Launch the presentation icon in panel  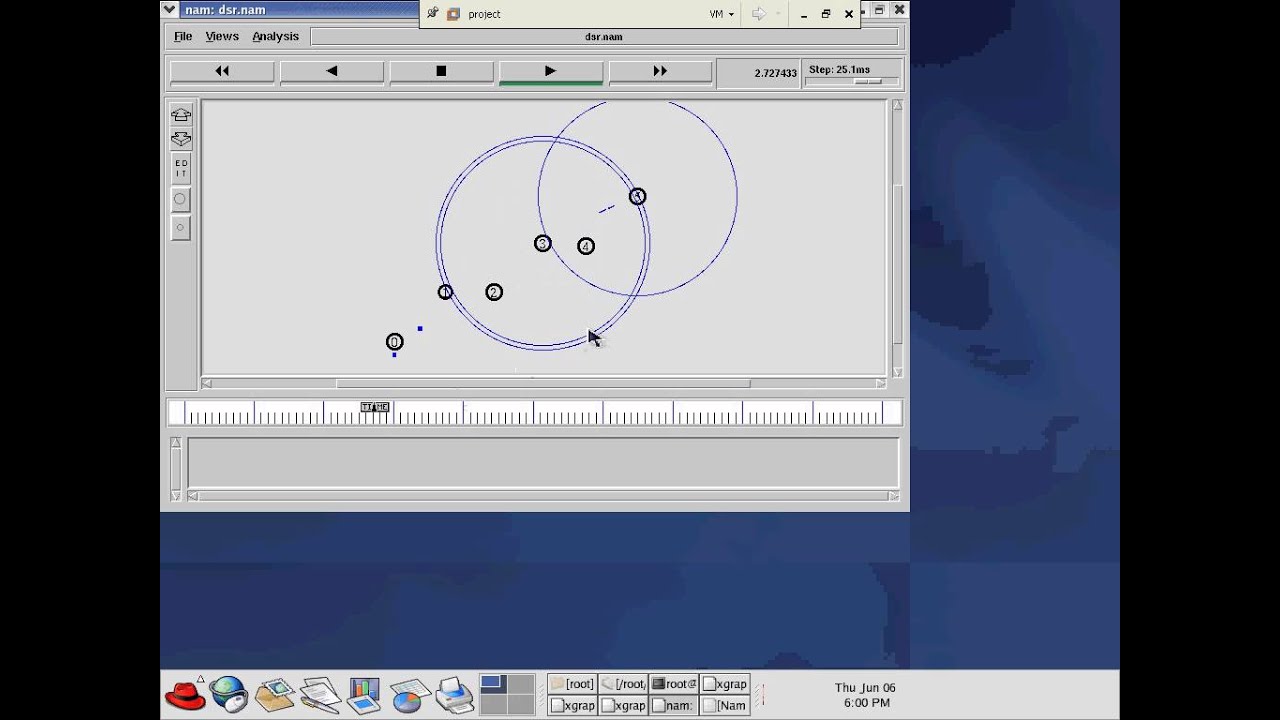pos(364,695)
